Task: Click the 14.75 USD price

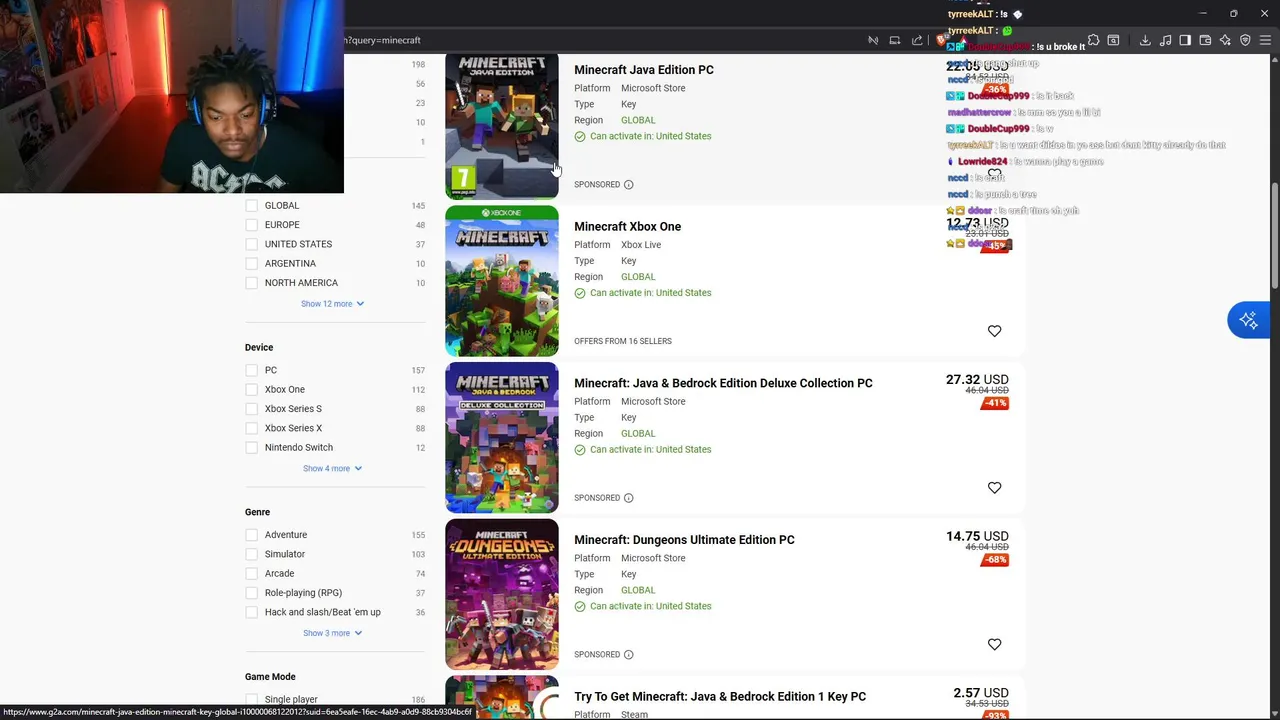Action: [977, 537]
